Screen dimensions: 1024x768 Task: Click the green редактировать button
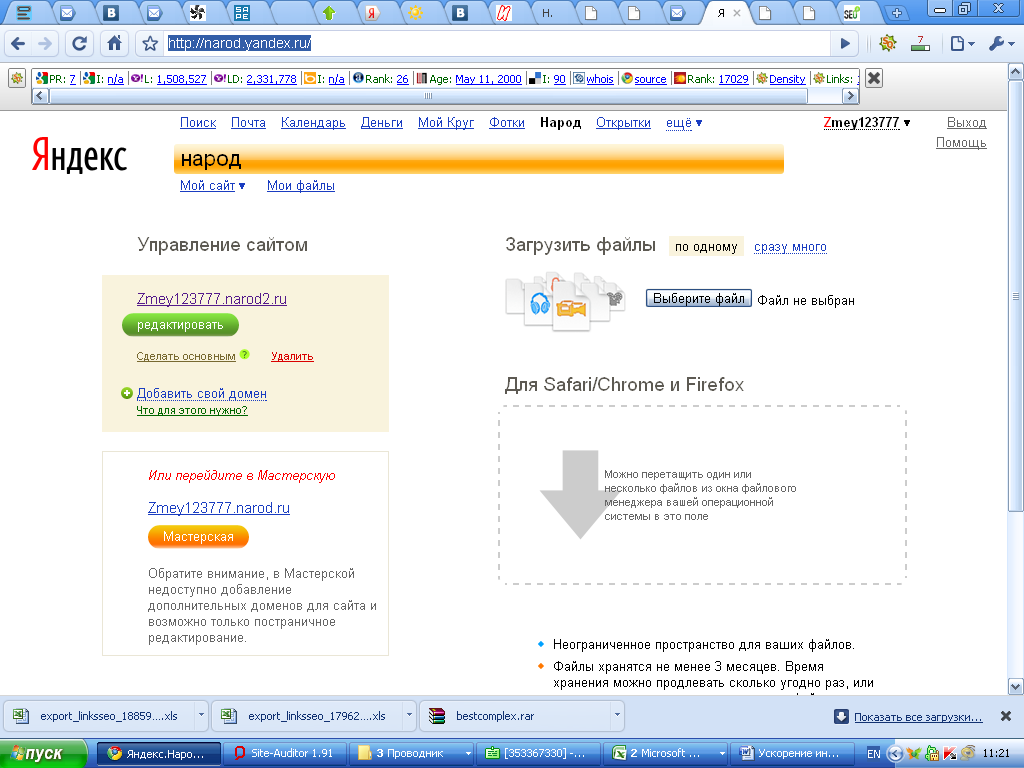click(x=180, y=325)
